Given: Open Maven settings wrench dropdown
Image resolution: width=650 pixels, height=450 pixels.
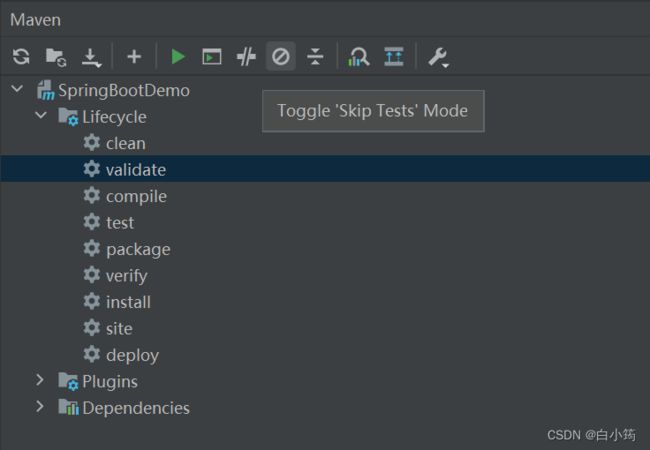Looking at the screenshot, I should (x=439, y=57).
